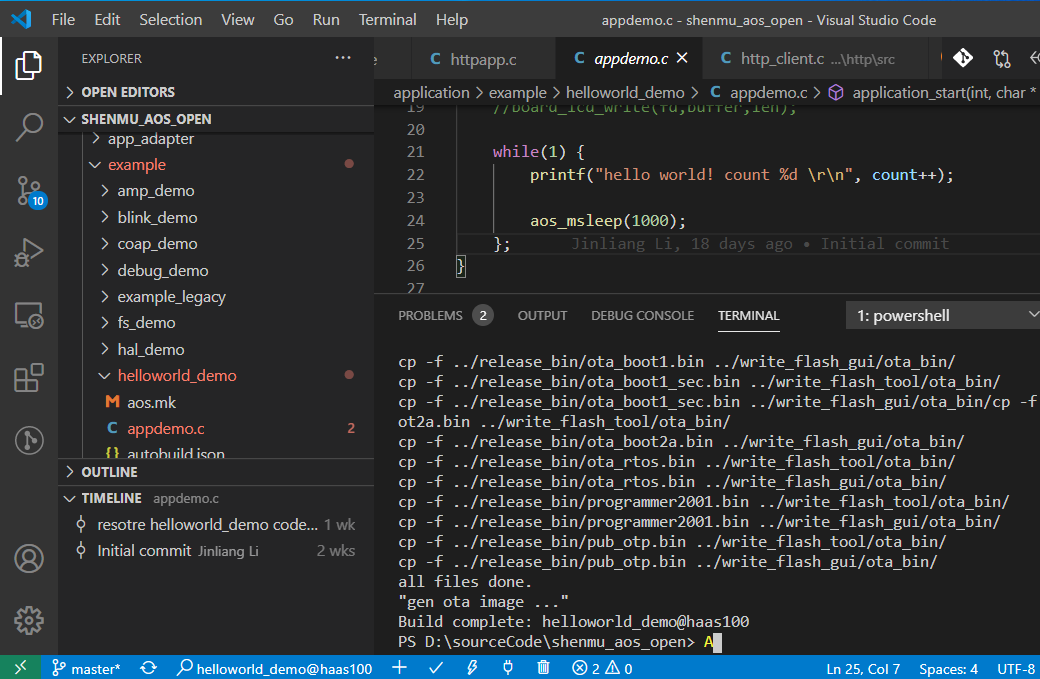This screenshot has height=679, width=1040.
Task: Open aos.mk file in explorer
Action: tap(216, 402)
